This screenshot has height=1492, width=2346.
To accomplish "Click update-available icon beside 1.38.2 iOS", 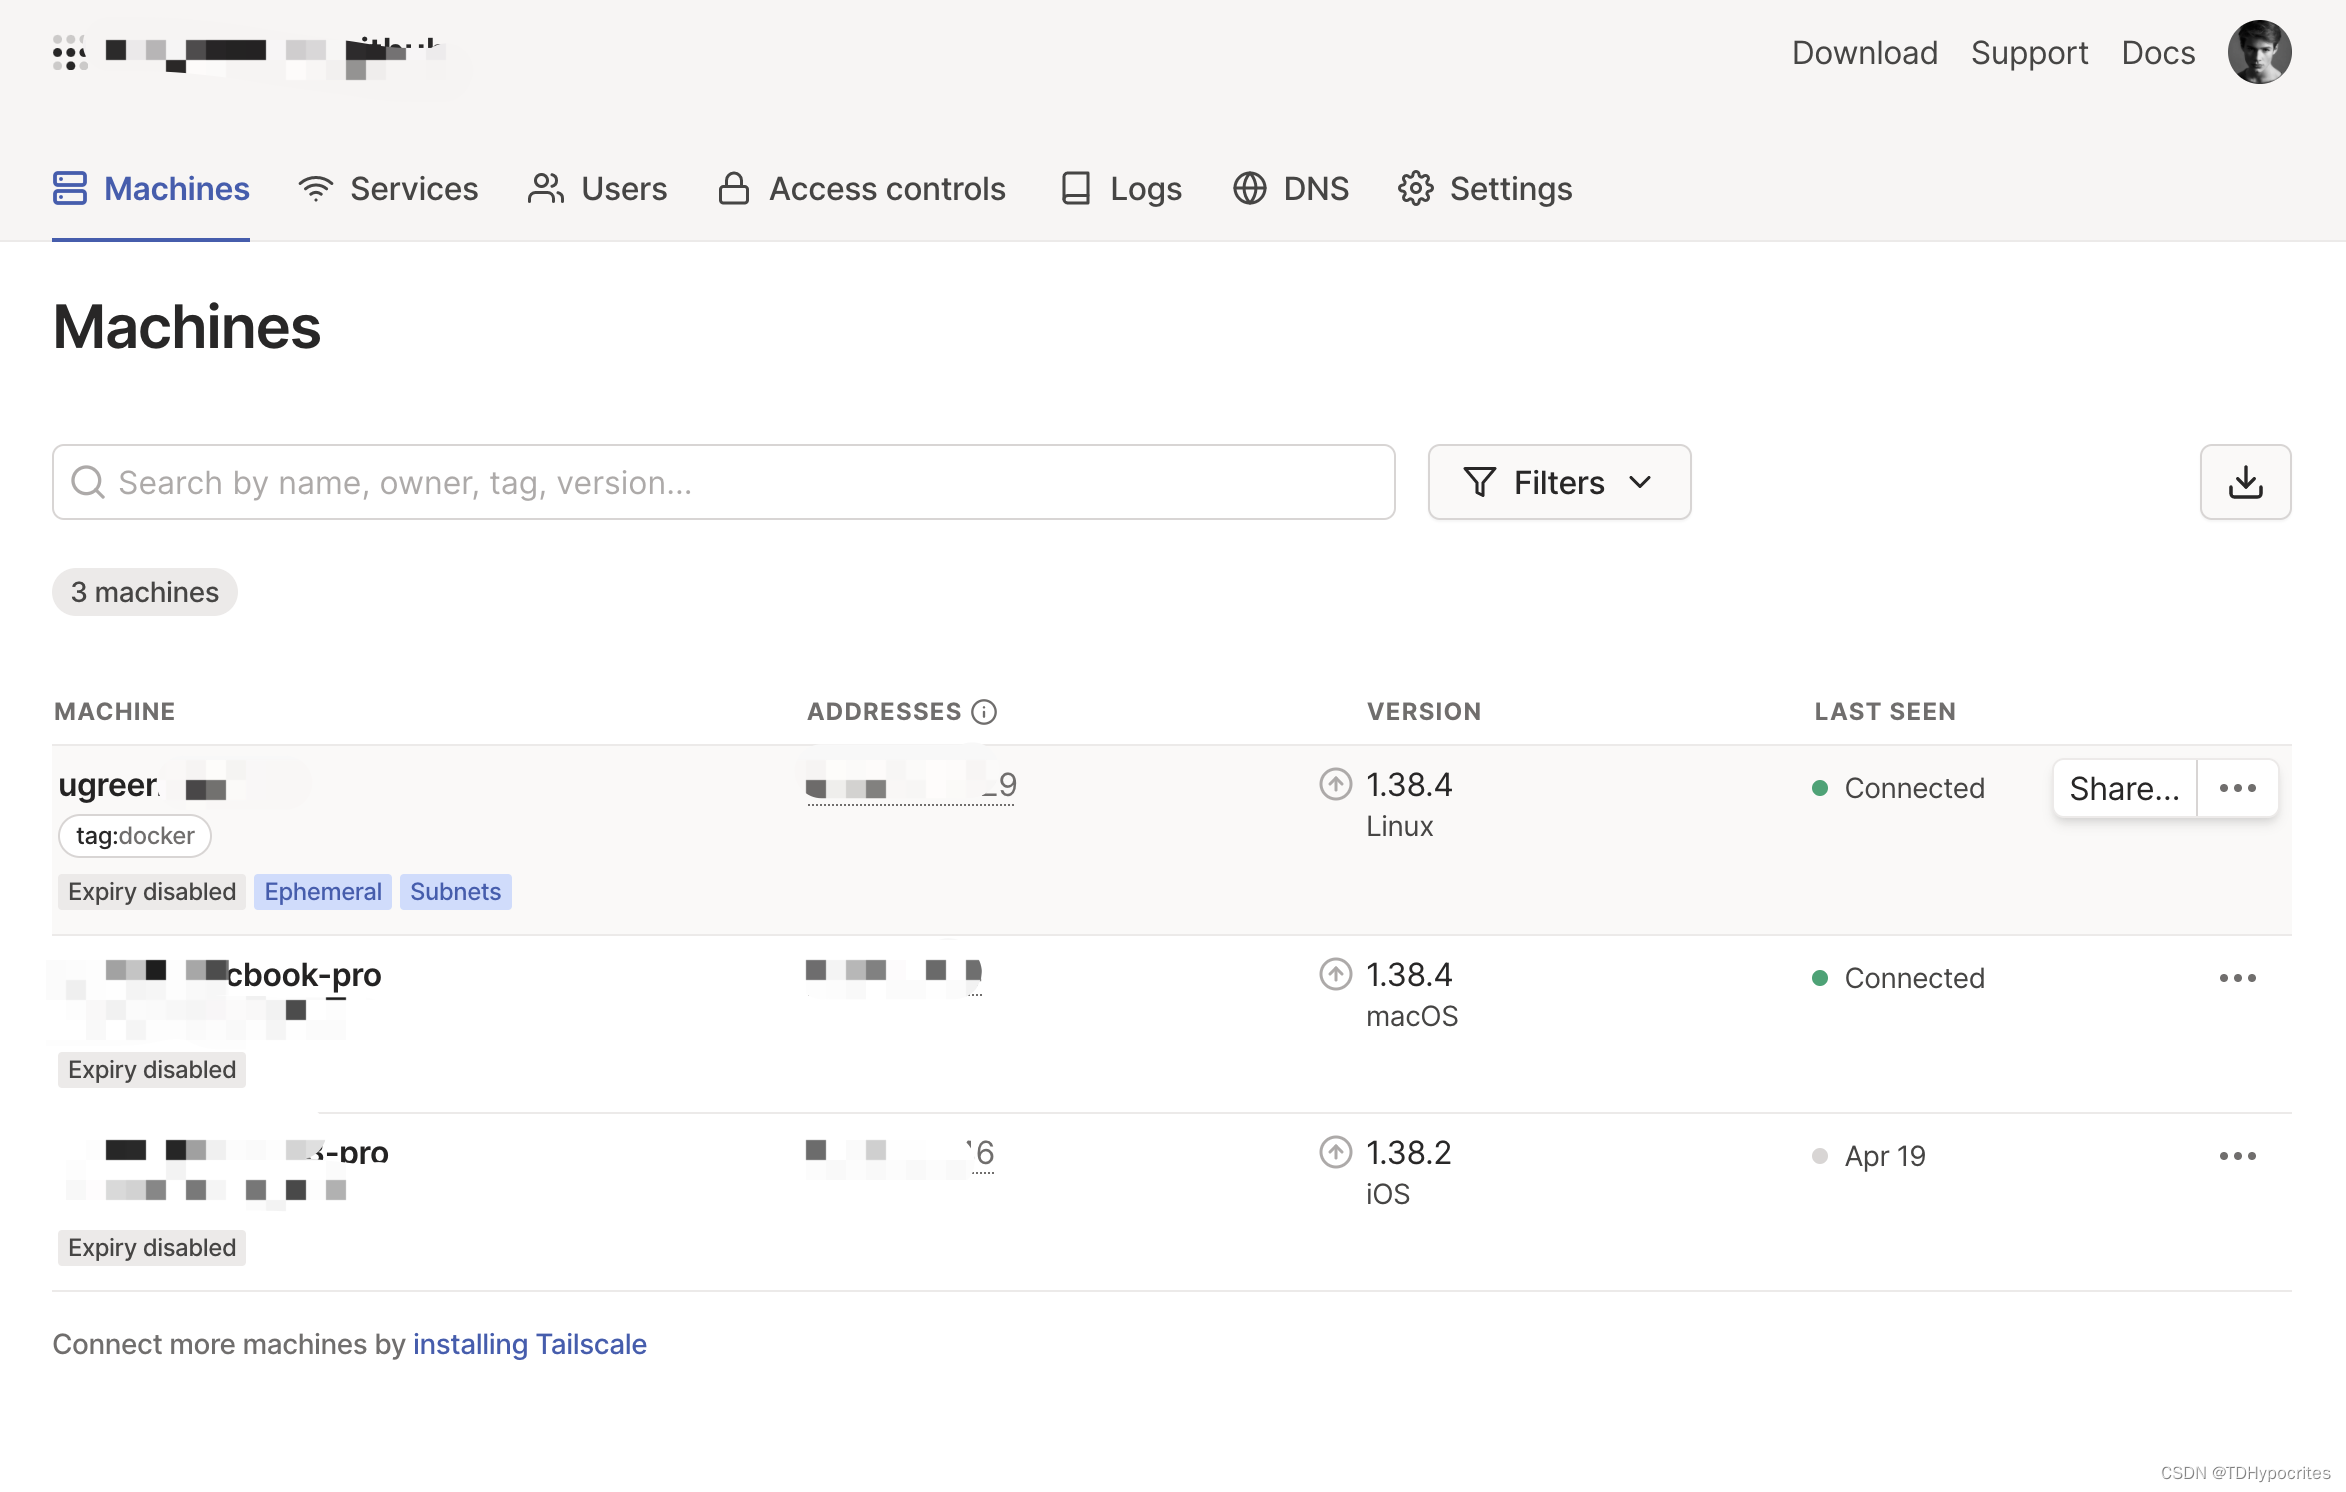I will coord(1335,1152).
